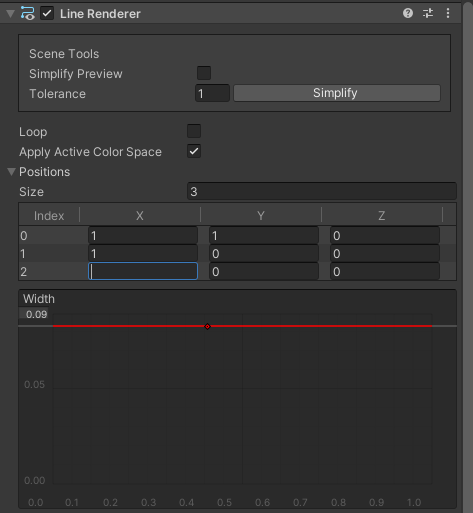
Task: Click the Width value field showing 0.09
Action: 34,314
